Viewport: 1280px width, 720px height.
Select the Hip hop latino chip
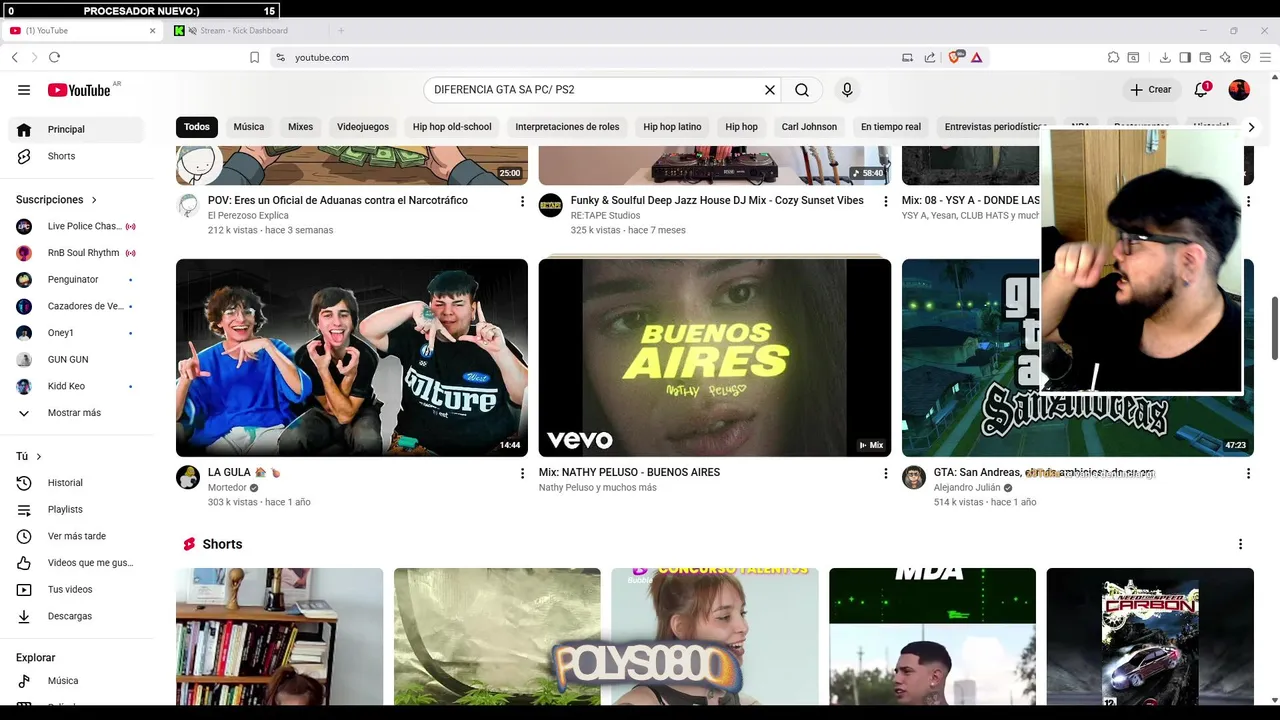(672, 127)
